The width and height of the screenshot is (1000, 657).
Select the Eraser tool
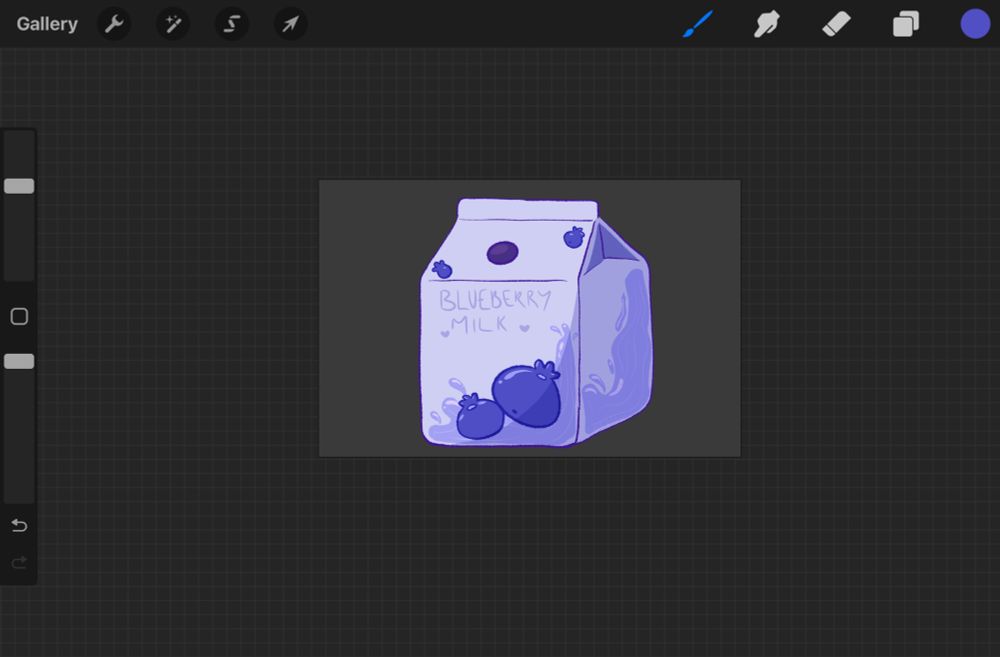click(836, 24)
